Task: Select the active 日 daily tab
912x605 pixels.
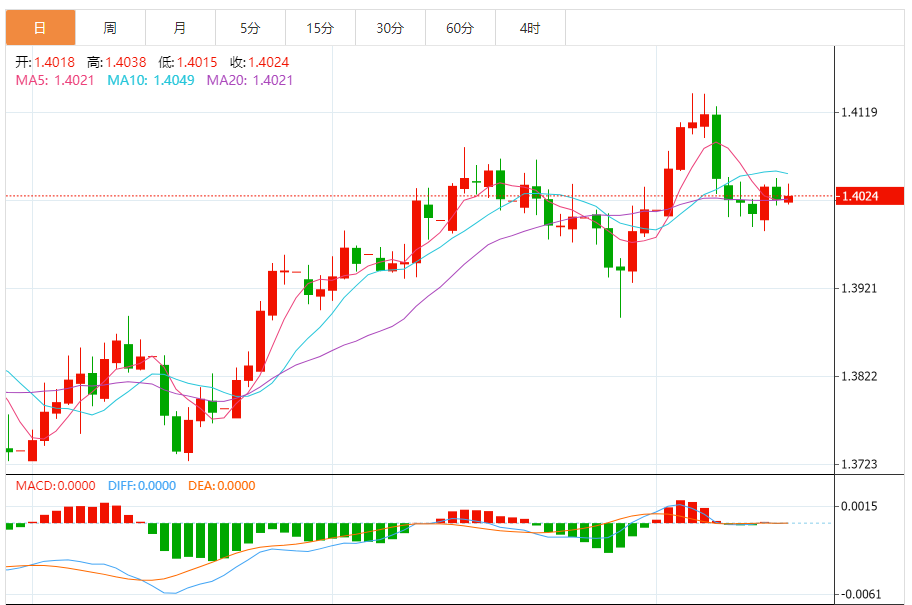Action: (x=40, y=28)
